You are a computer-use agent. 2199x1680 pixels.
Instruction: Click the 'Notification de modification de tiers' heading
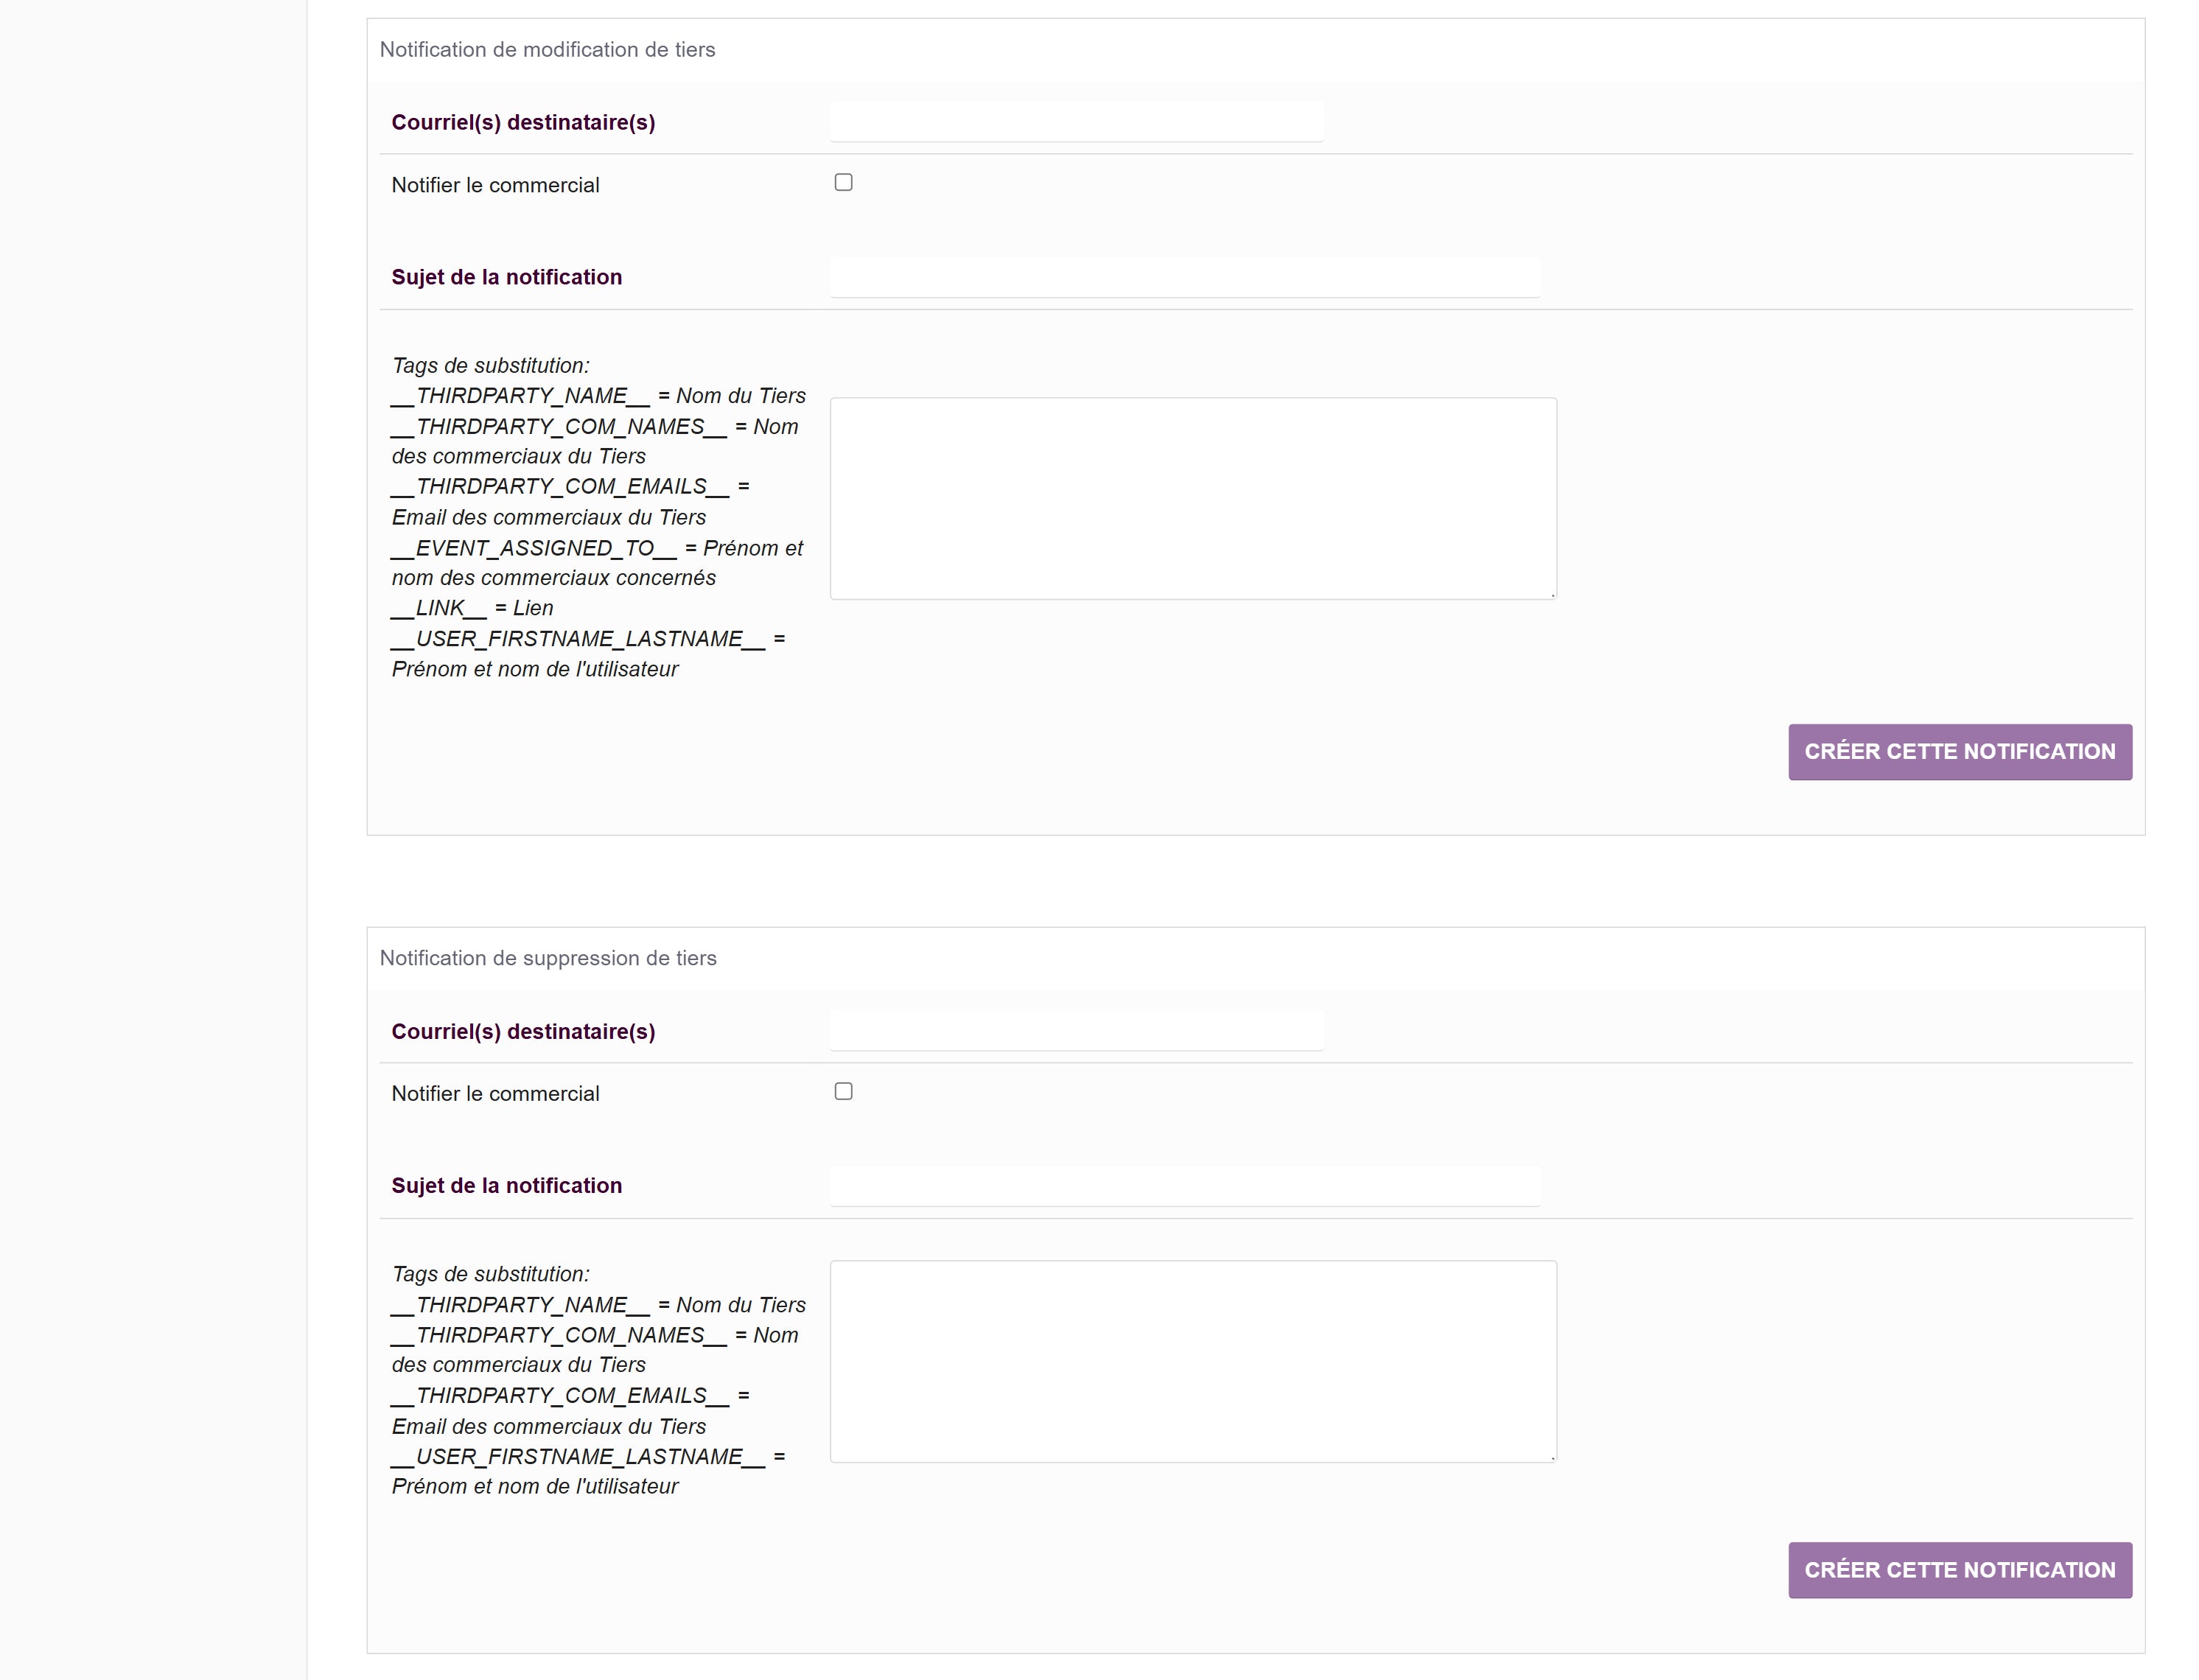click(x=547, y=50)
